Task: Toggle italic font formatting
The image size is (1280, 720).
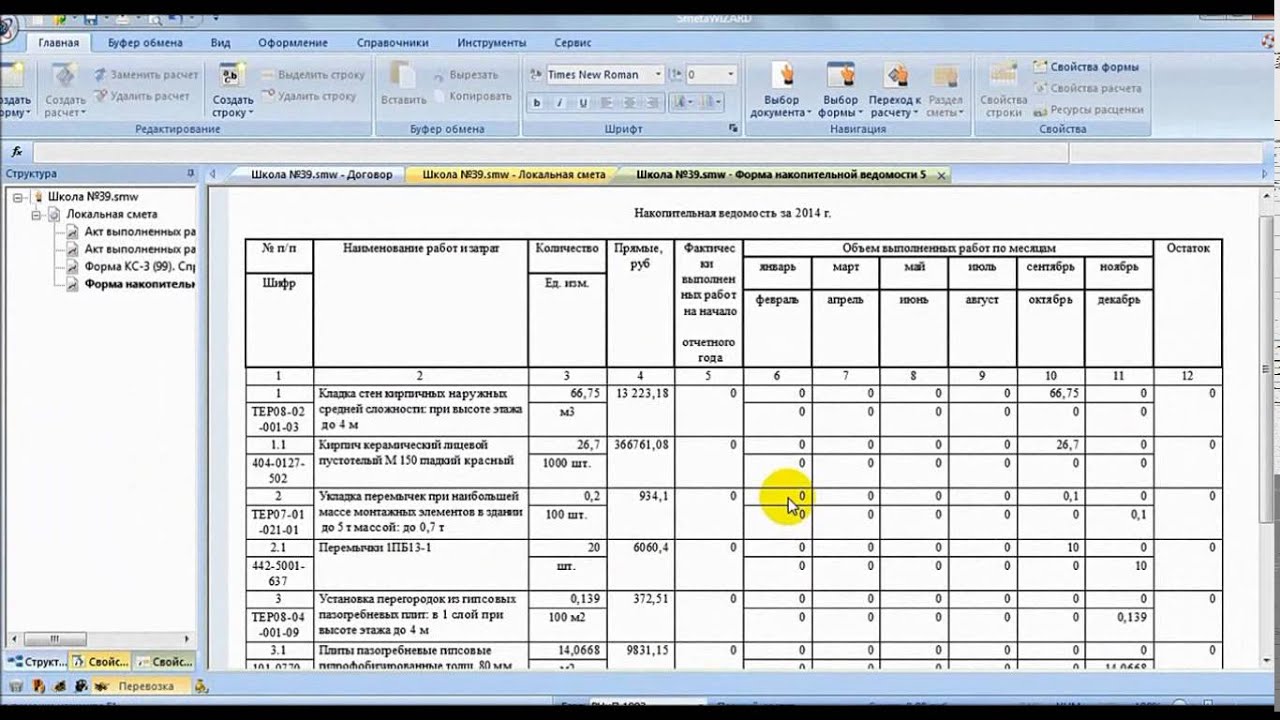Action: (560, 103)
